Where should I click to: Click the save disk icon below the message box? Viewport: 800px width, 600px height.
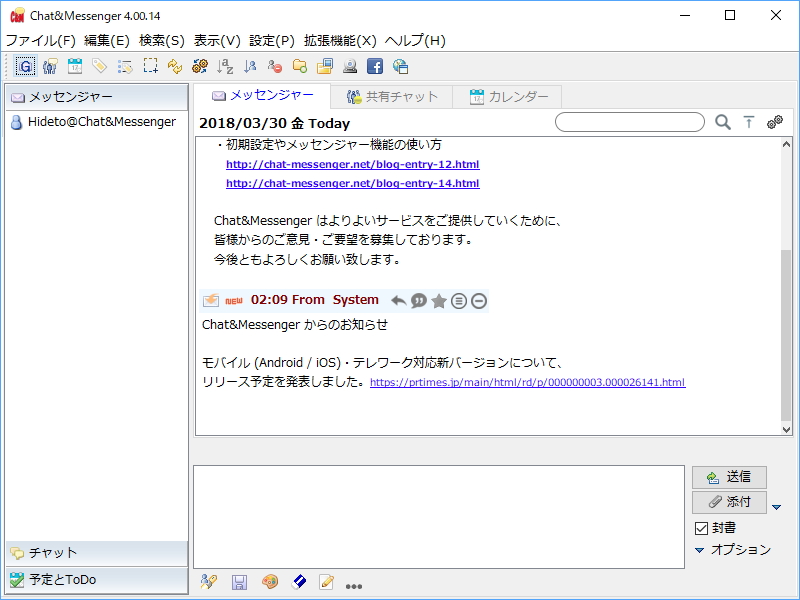point(239,583)
